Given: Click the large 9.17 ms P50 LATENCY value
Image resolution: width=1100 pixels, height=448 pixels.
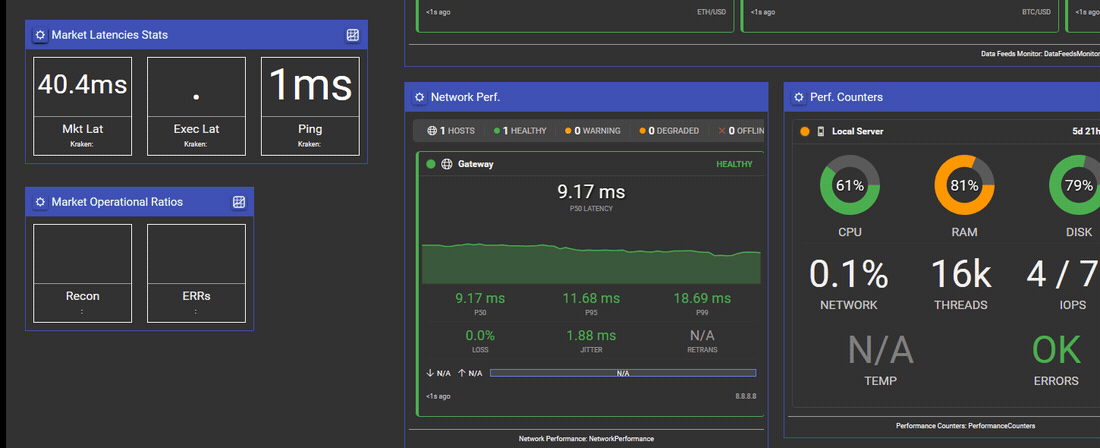Looking at the screenshot, I should (x=591, y=191).
